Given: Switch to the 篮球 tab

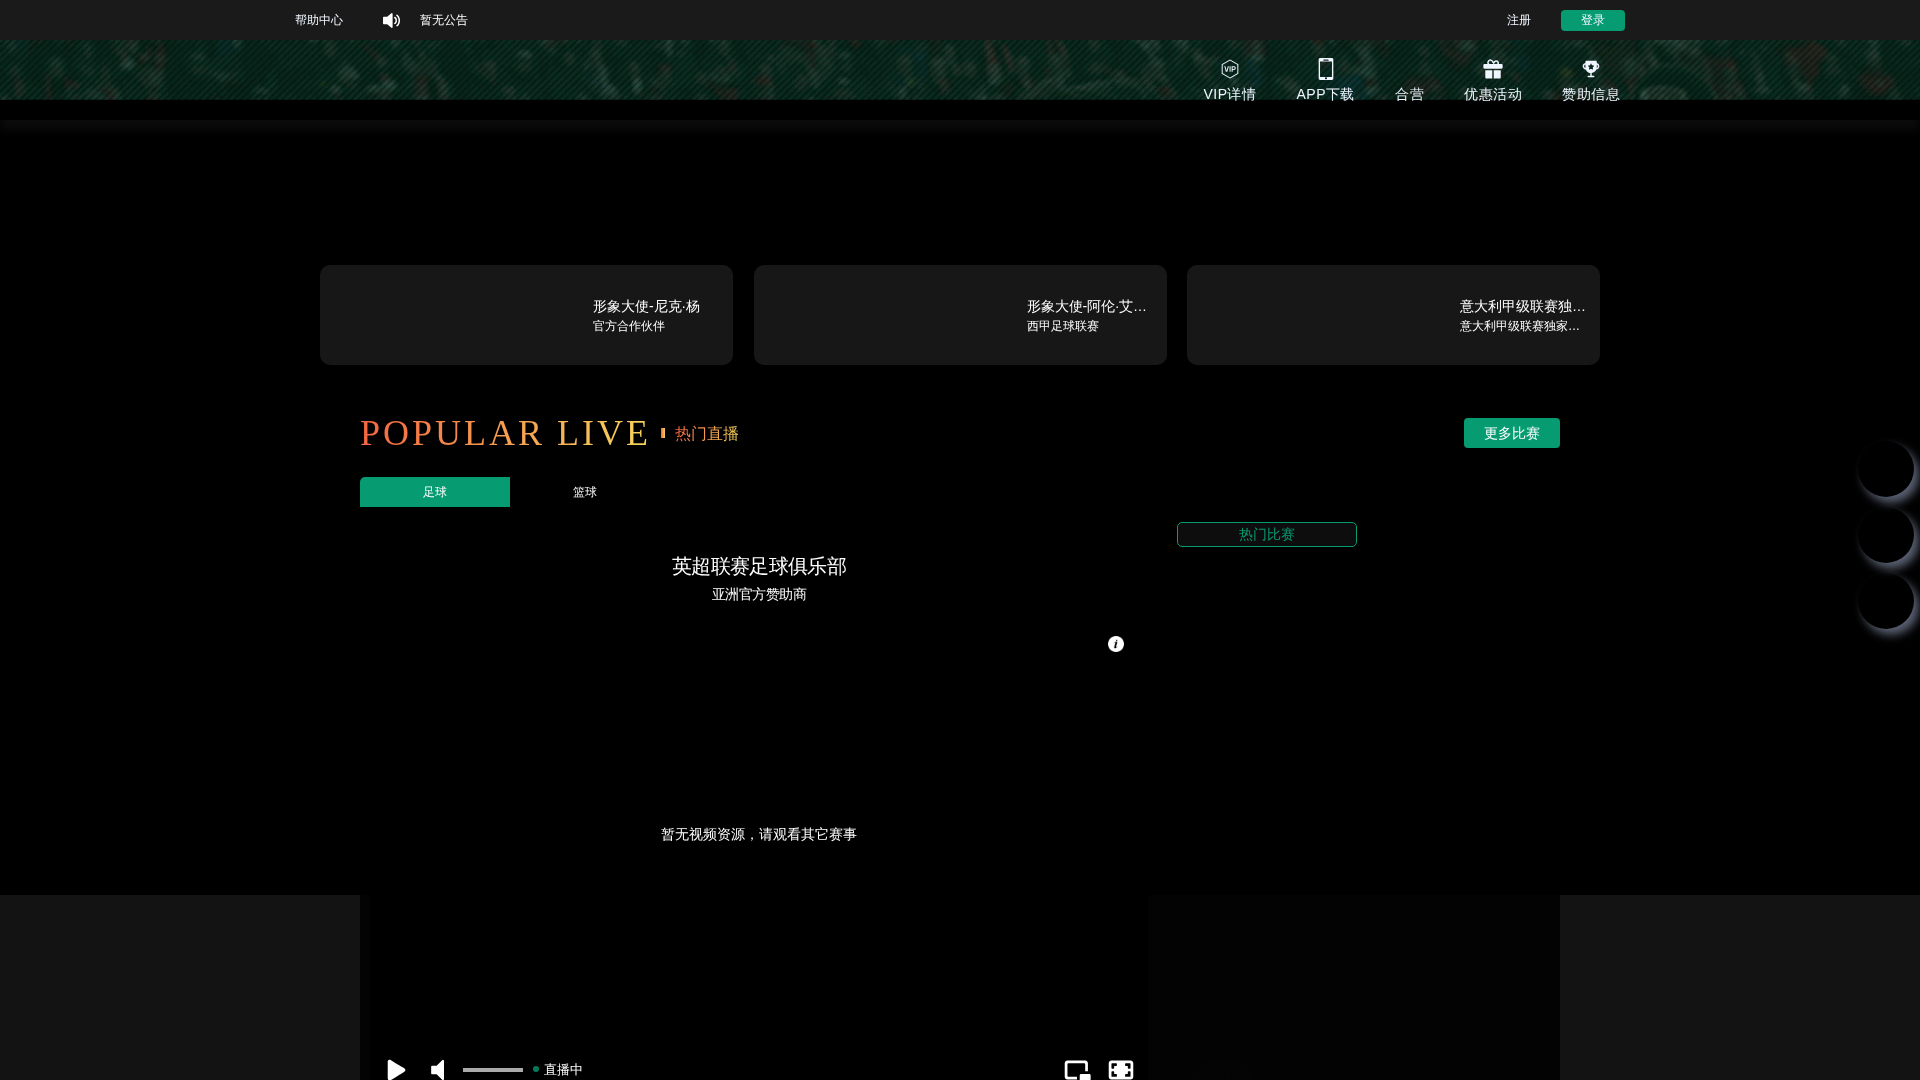Looking at the screenshot, I should point(585,492).
